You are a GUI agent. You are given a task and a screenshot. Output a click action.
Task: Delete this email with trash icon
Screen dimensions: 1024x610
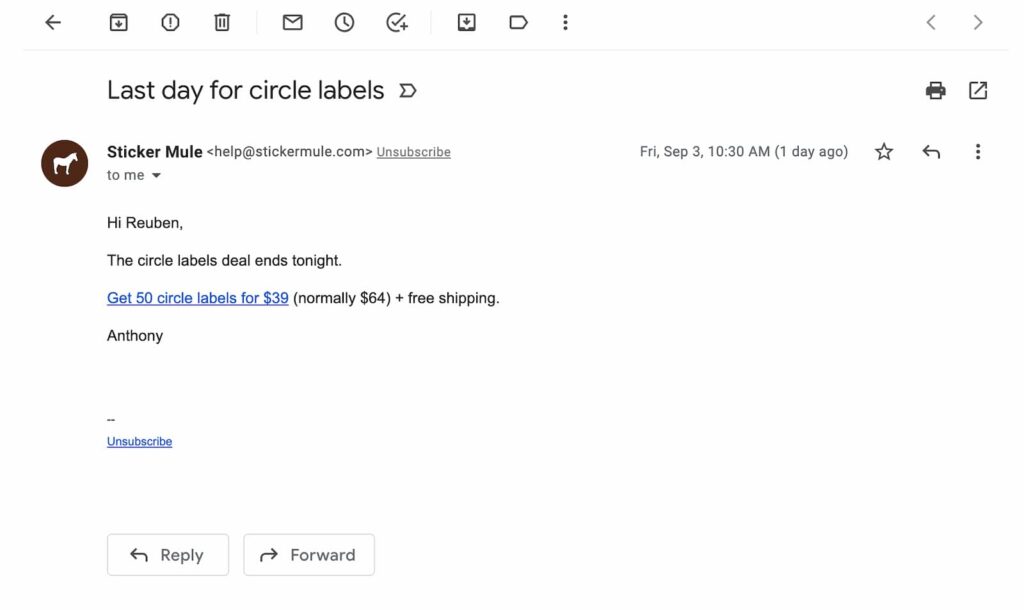[222, 22]
